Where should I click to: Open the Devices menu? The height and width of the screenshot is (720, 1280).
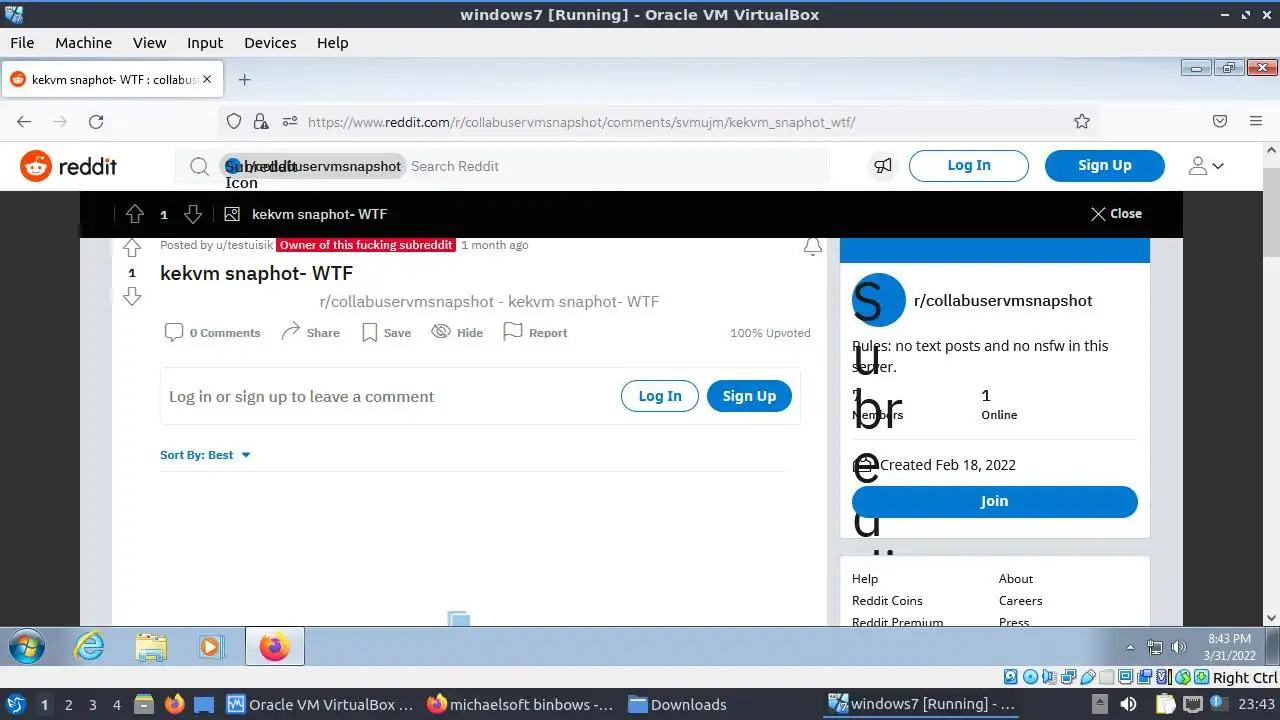(270, 43)
